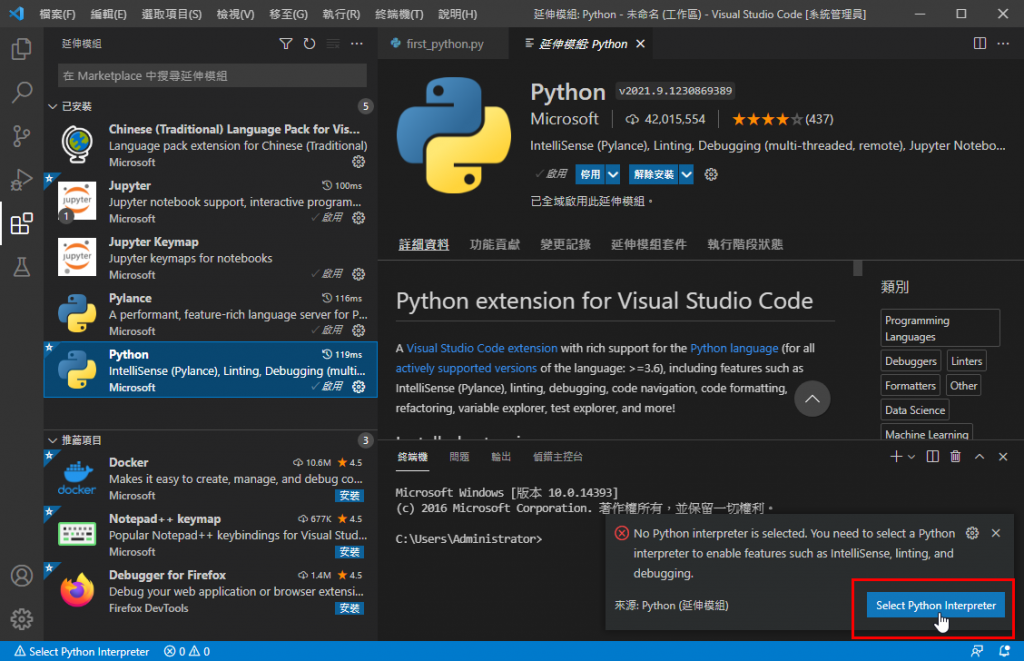This screenshot has width=1024, height=661.
Task: Close the 延伸模組: Python tab
Action: (x=641, y=44)
